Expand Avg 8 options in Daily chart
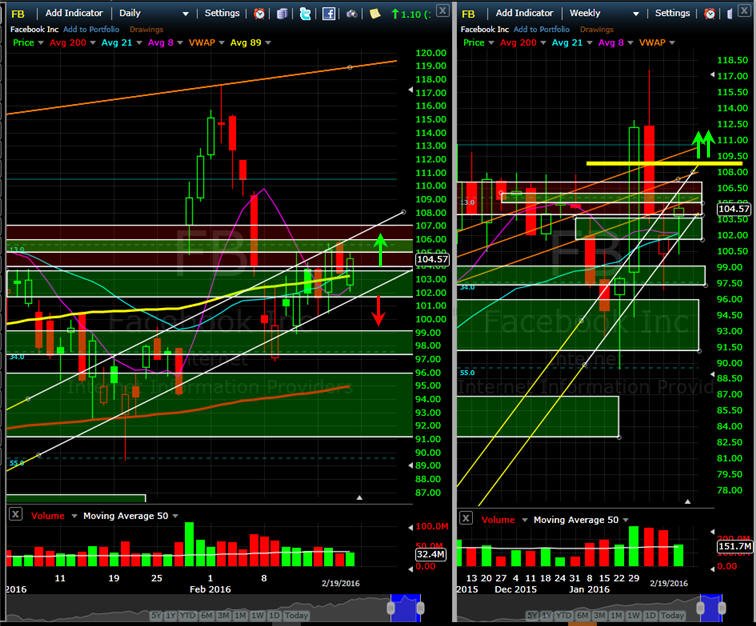Viewport: 756px width, 626px height. click(x=180, y=43)
